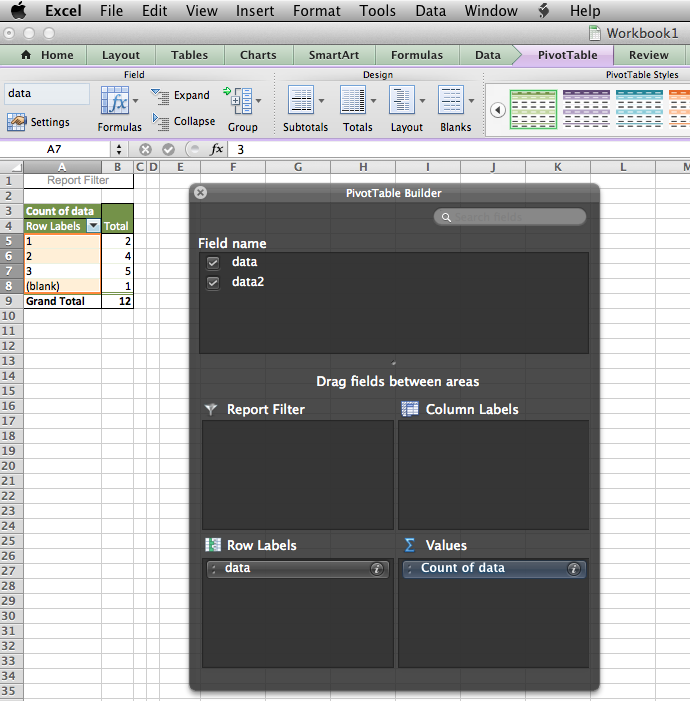Click the Report Filter placeholder cell

point(78,181)
